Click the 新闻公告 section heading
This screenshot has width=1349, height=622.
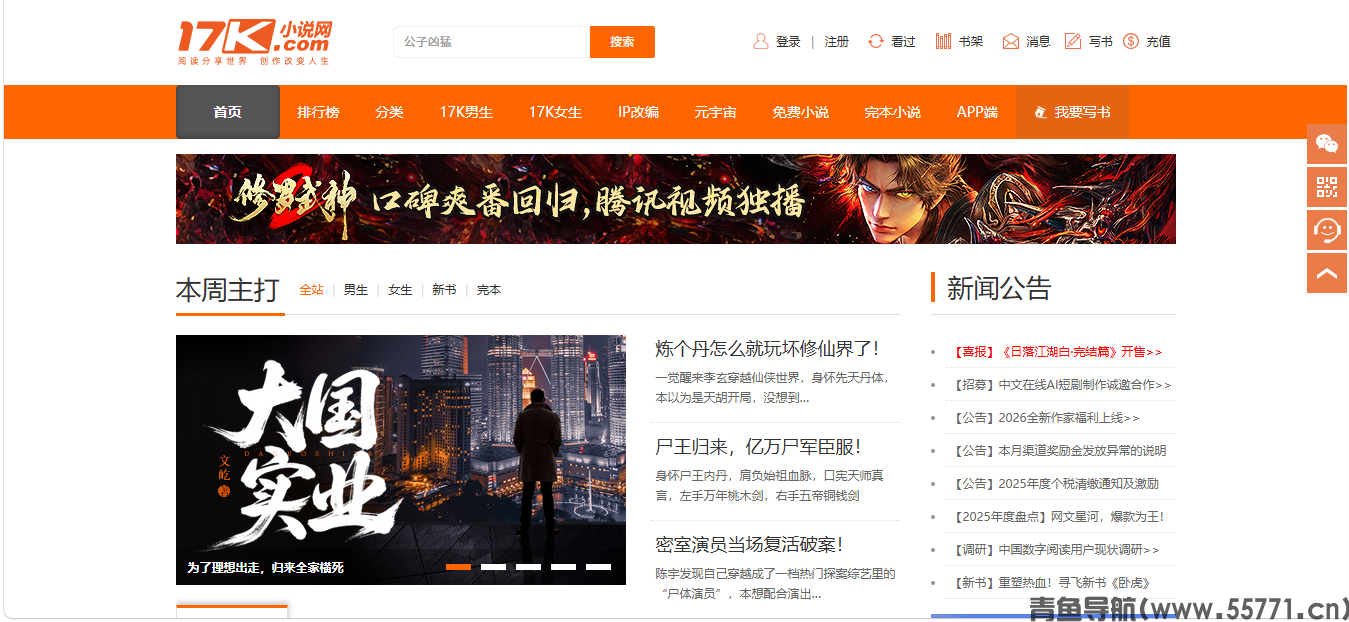click(999, 289)
